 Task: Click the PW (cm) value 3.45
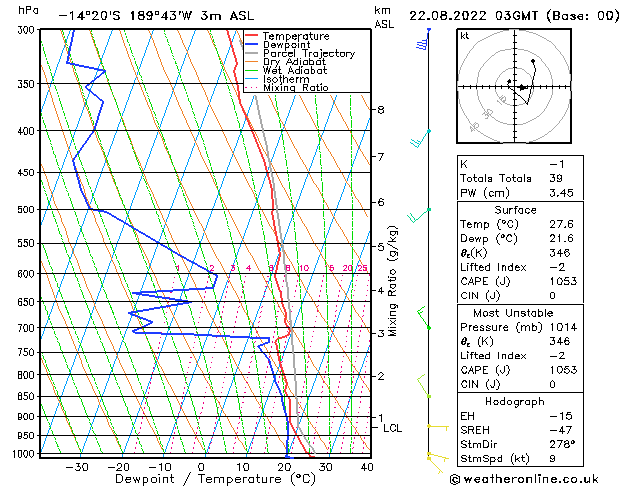point(561,193)
